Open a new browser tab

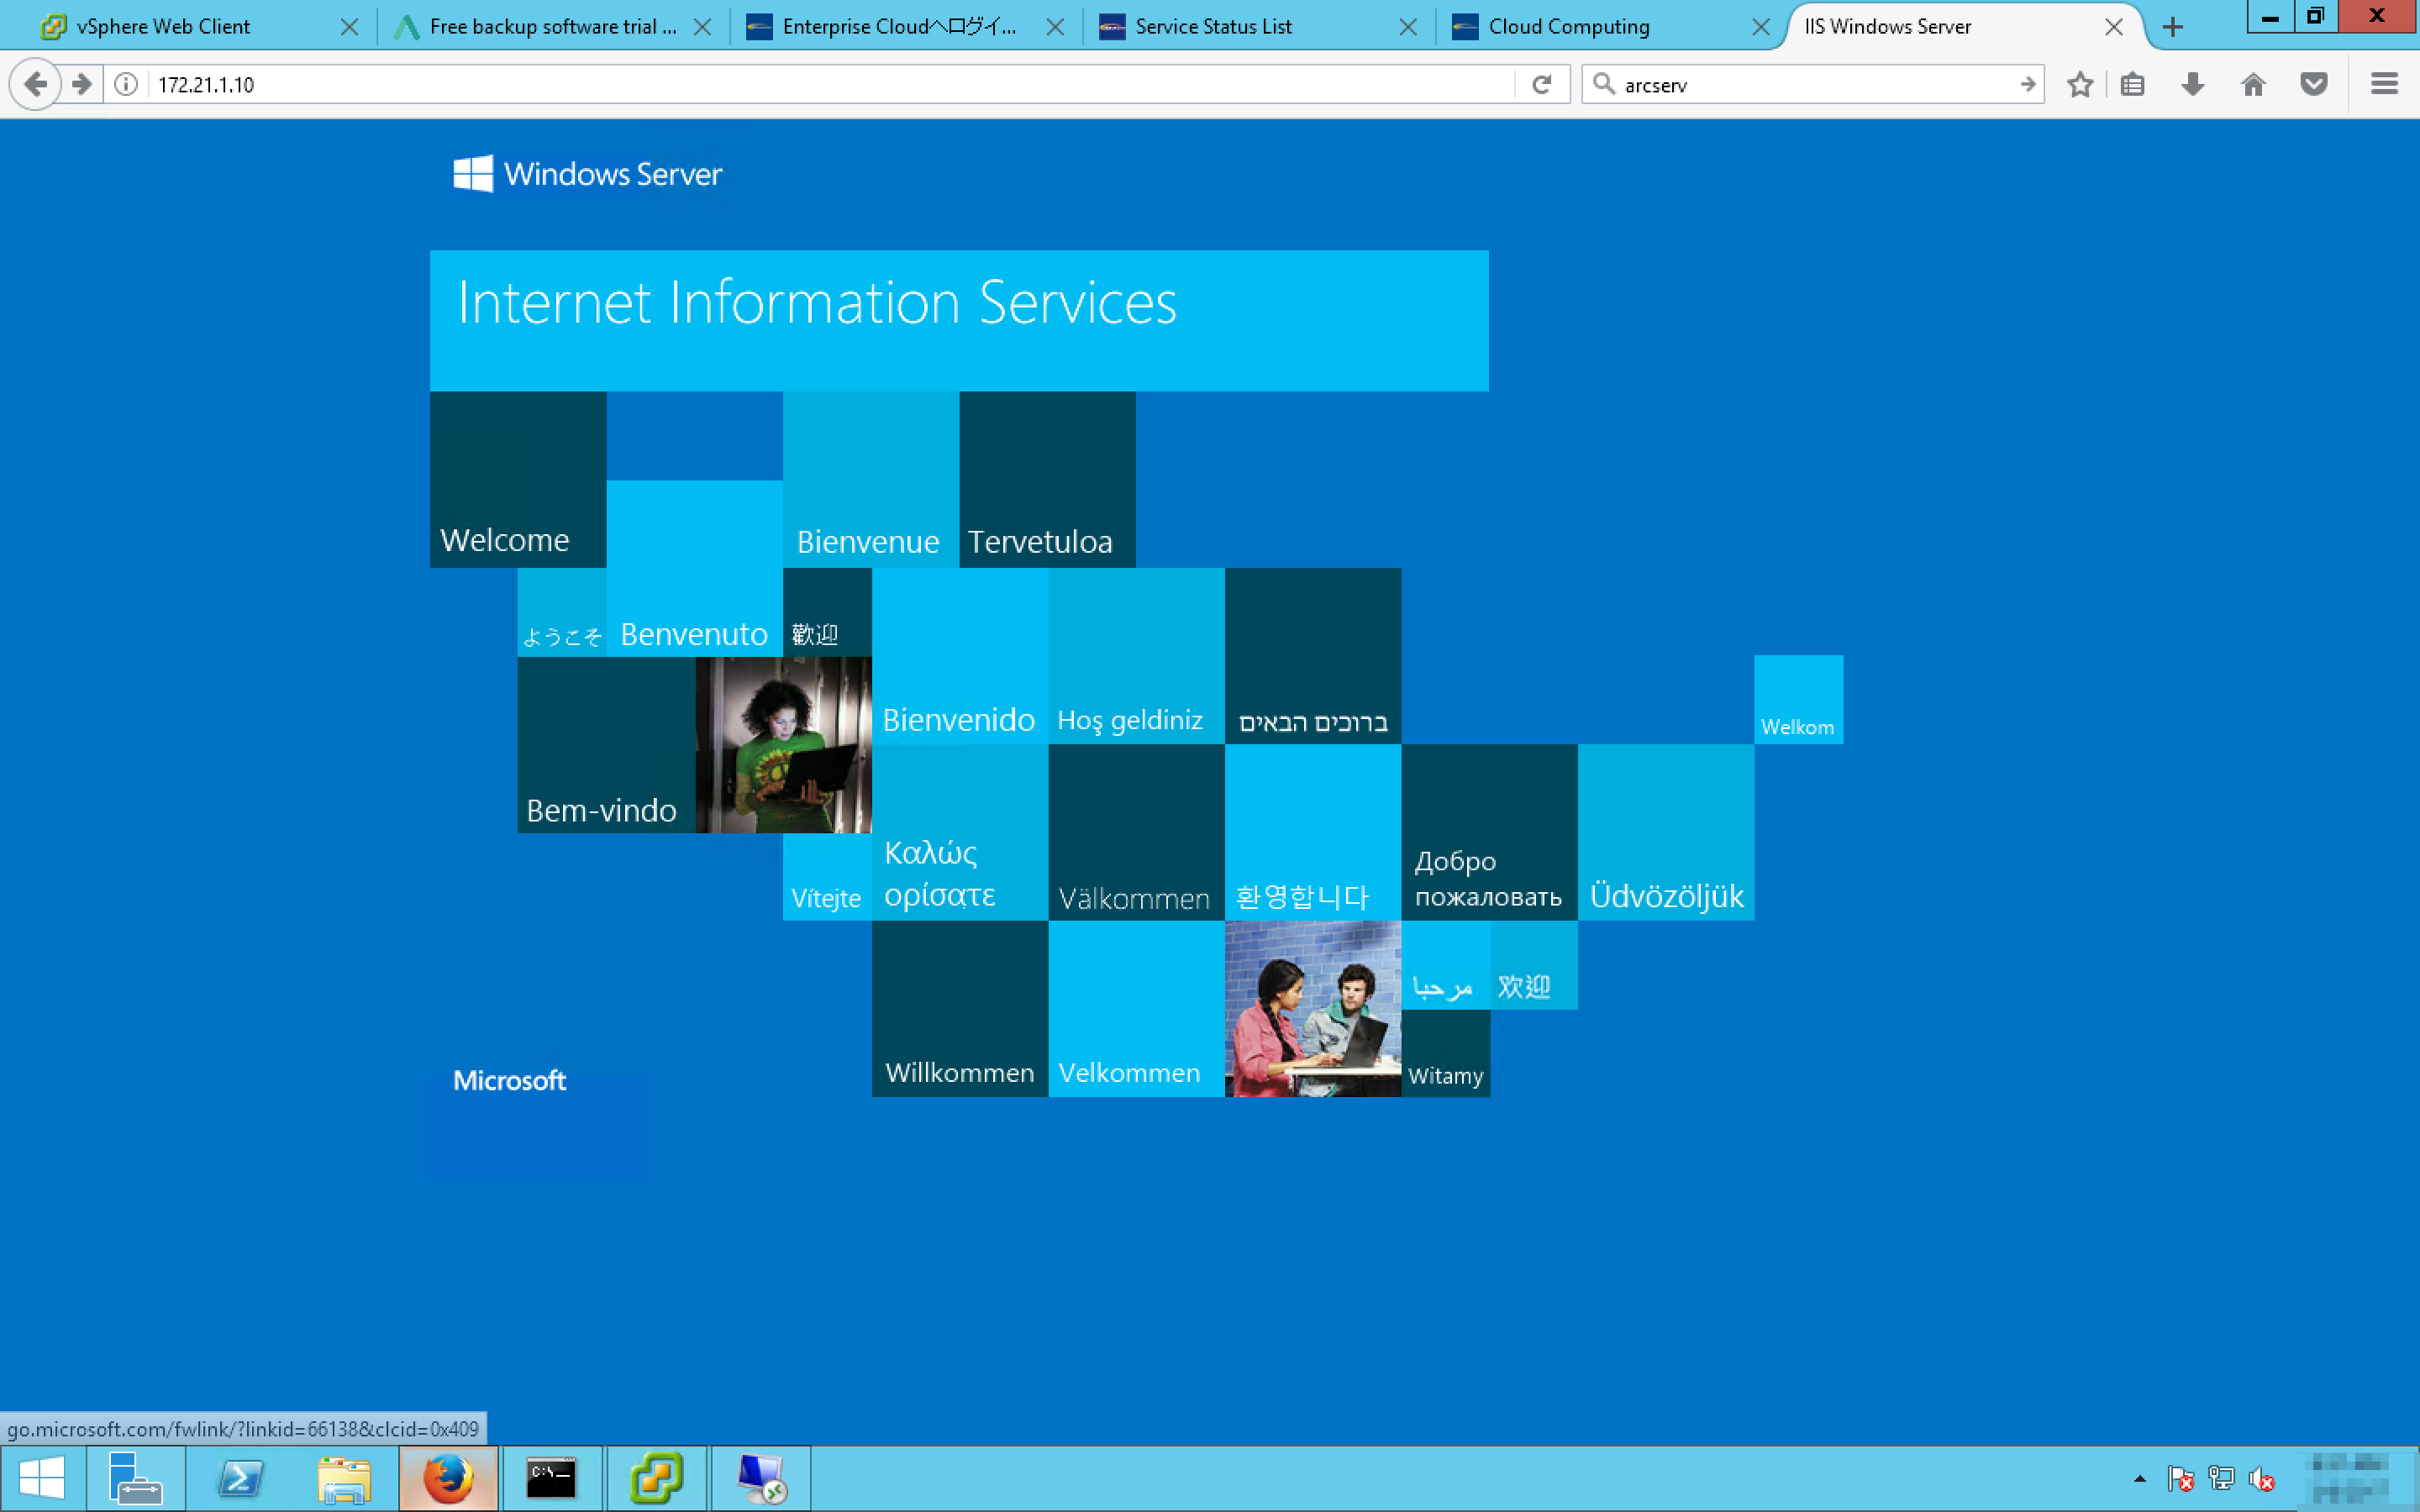[x=2172, y=27]
